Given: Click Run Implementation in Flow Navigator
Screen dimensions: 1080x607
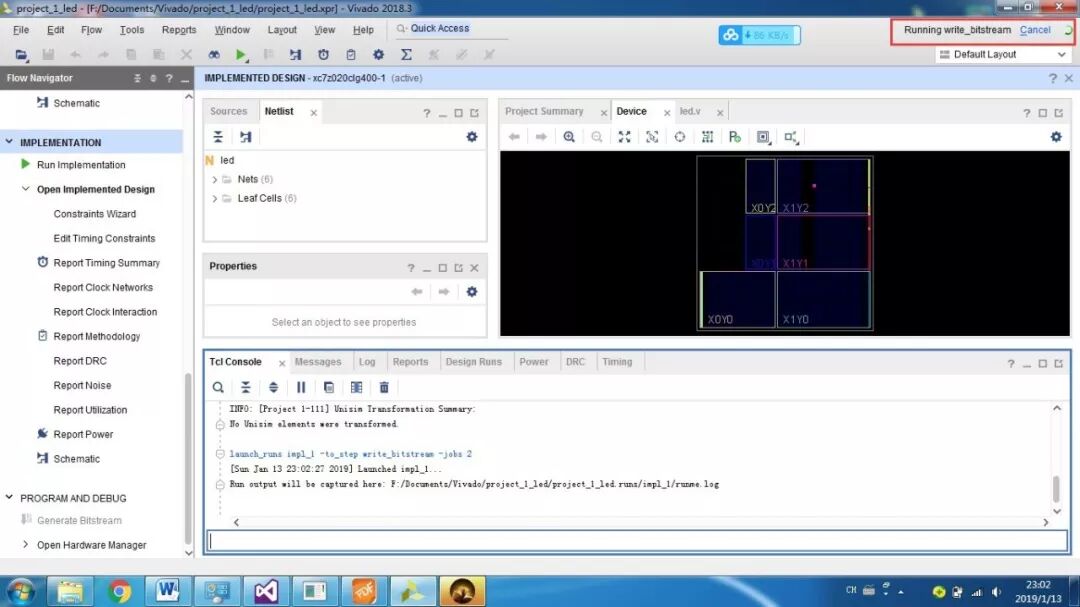Looking at the screenshot, I should (x=81, y=165).
